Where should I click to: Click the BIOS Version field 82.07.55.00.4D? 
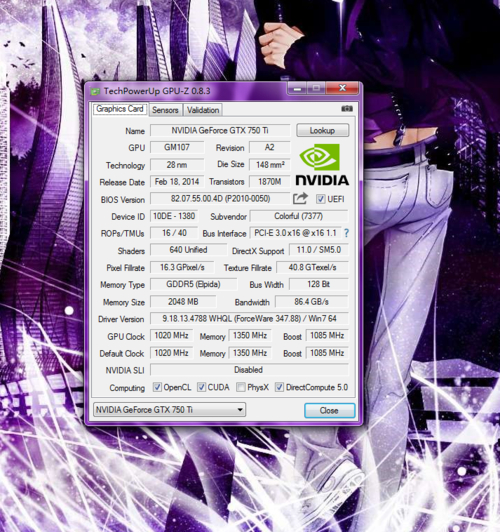220,199
